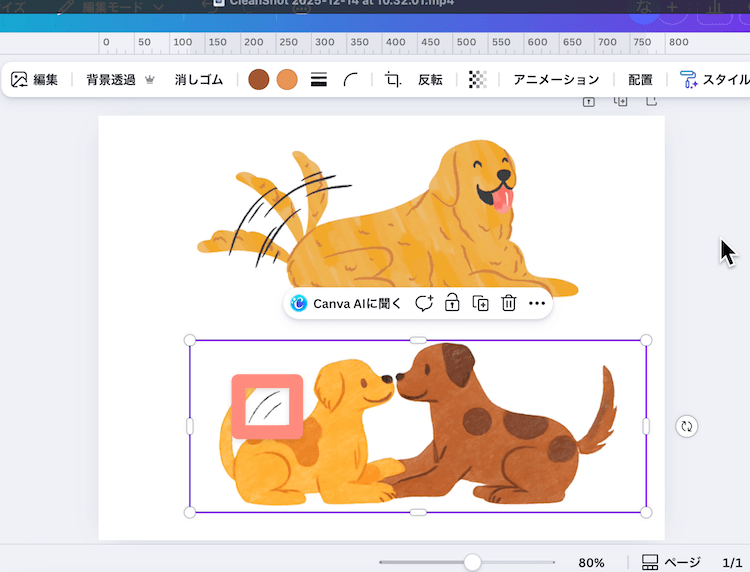Open スタイル style paint roller tool
This screenshot has width=750, height=572.
tap(715, 79)
